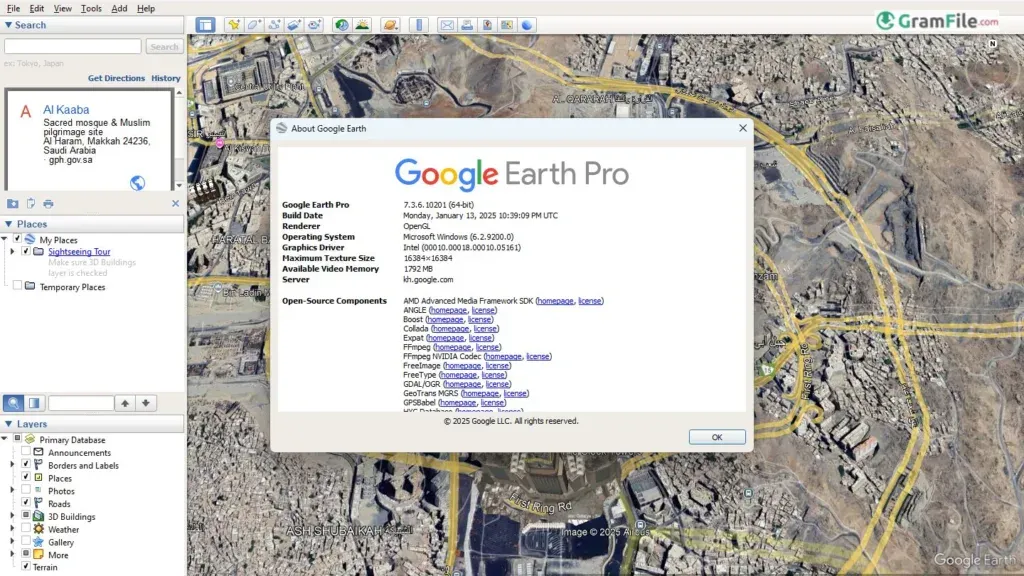Screen dimensions: 1024x576
Task: Expand the Borders and Labels layer
Action: point(12,464)
